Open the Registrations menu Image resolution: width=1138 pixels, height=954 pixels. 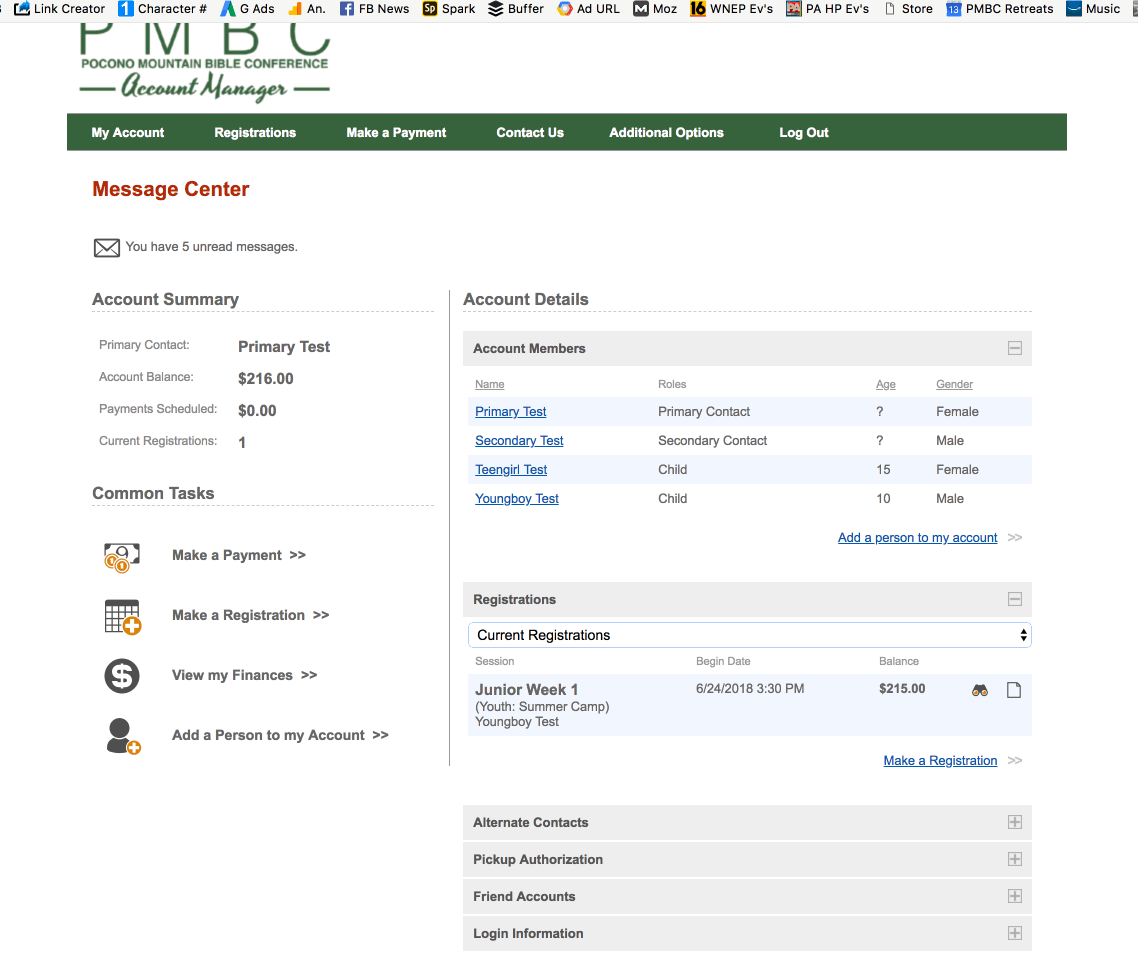click(255, 133)
